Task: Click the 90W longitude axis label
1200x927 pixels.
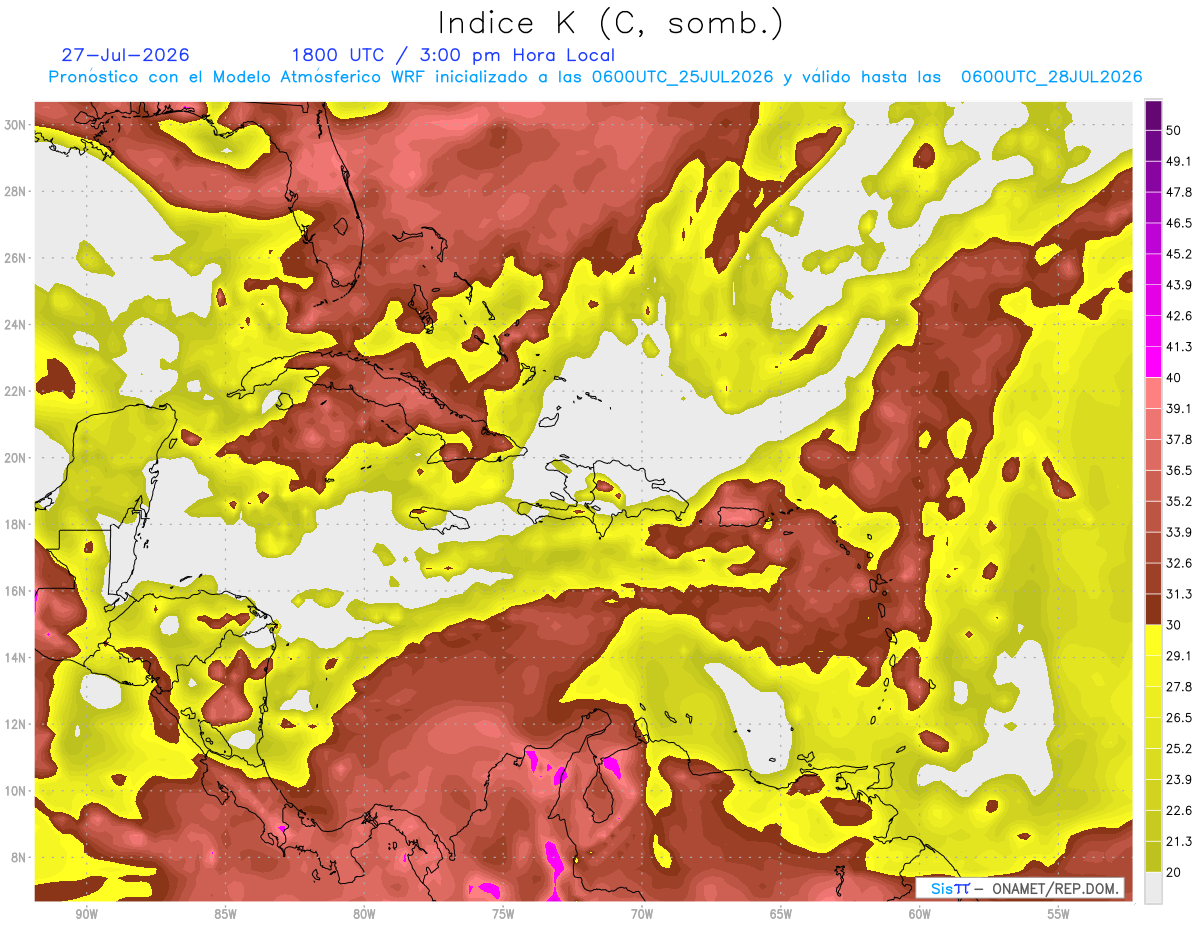Action: coord(86,914)
